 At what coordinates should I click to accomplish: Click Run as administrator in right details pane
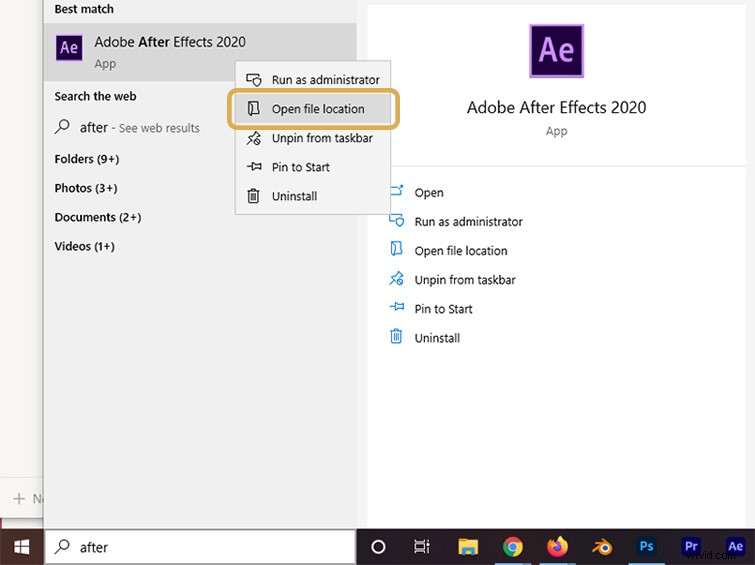468,222
